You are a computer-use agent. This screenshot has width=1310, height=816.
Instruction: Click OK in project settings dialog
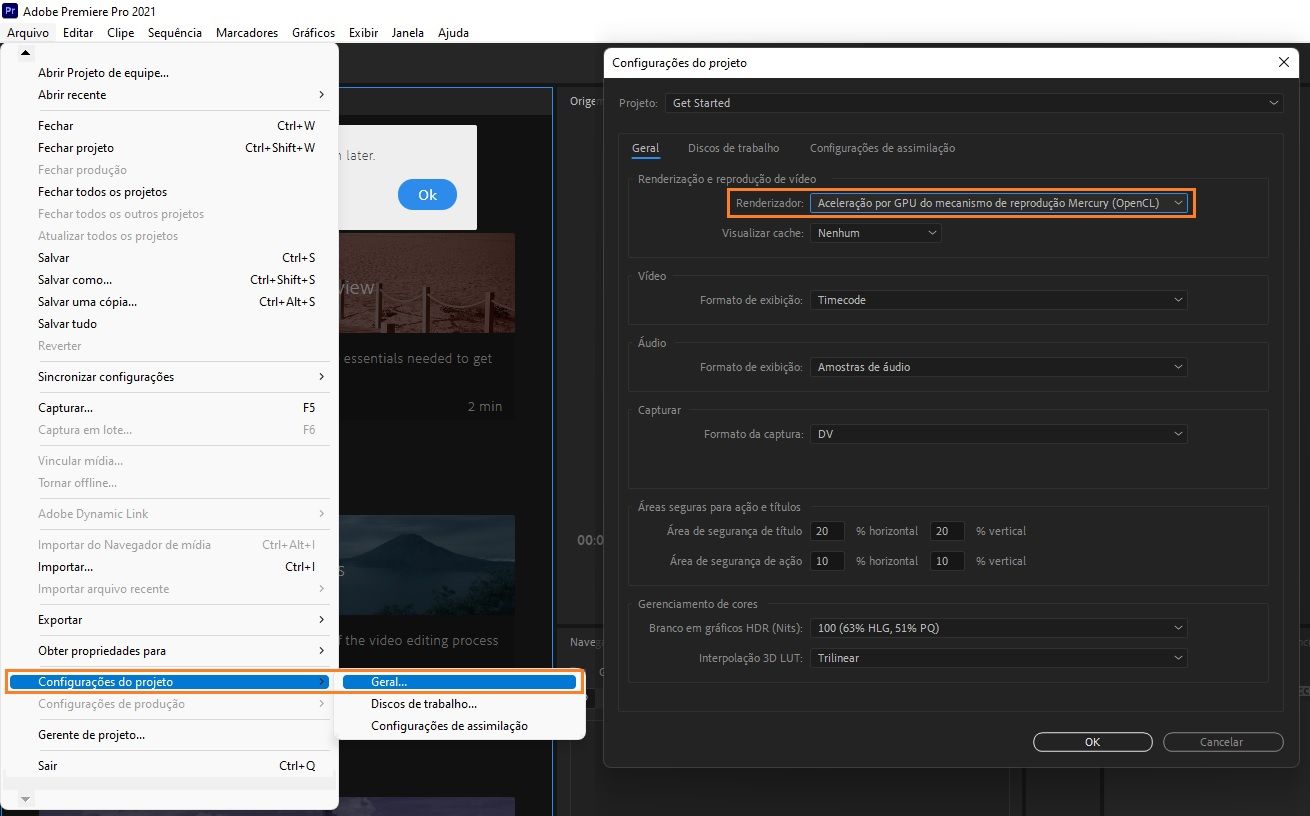coord(1092,742)
